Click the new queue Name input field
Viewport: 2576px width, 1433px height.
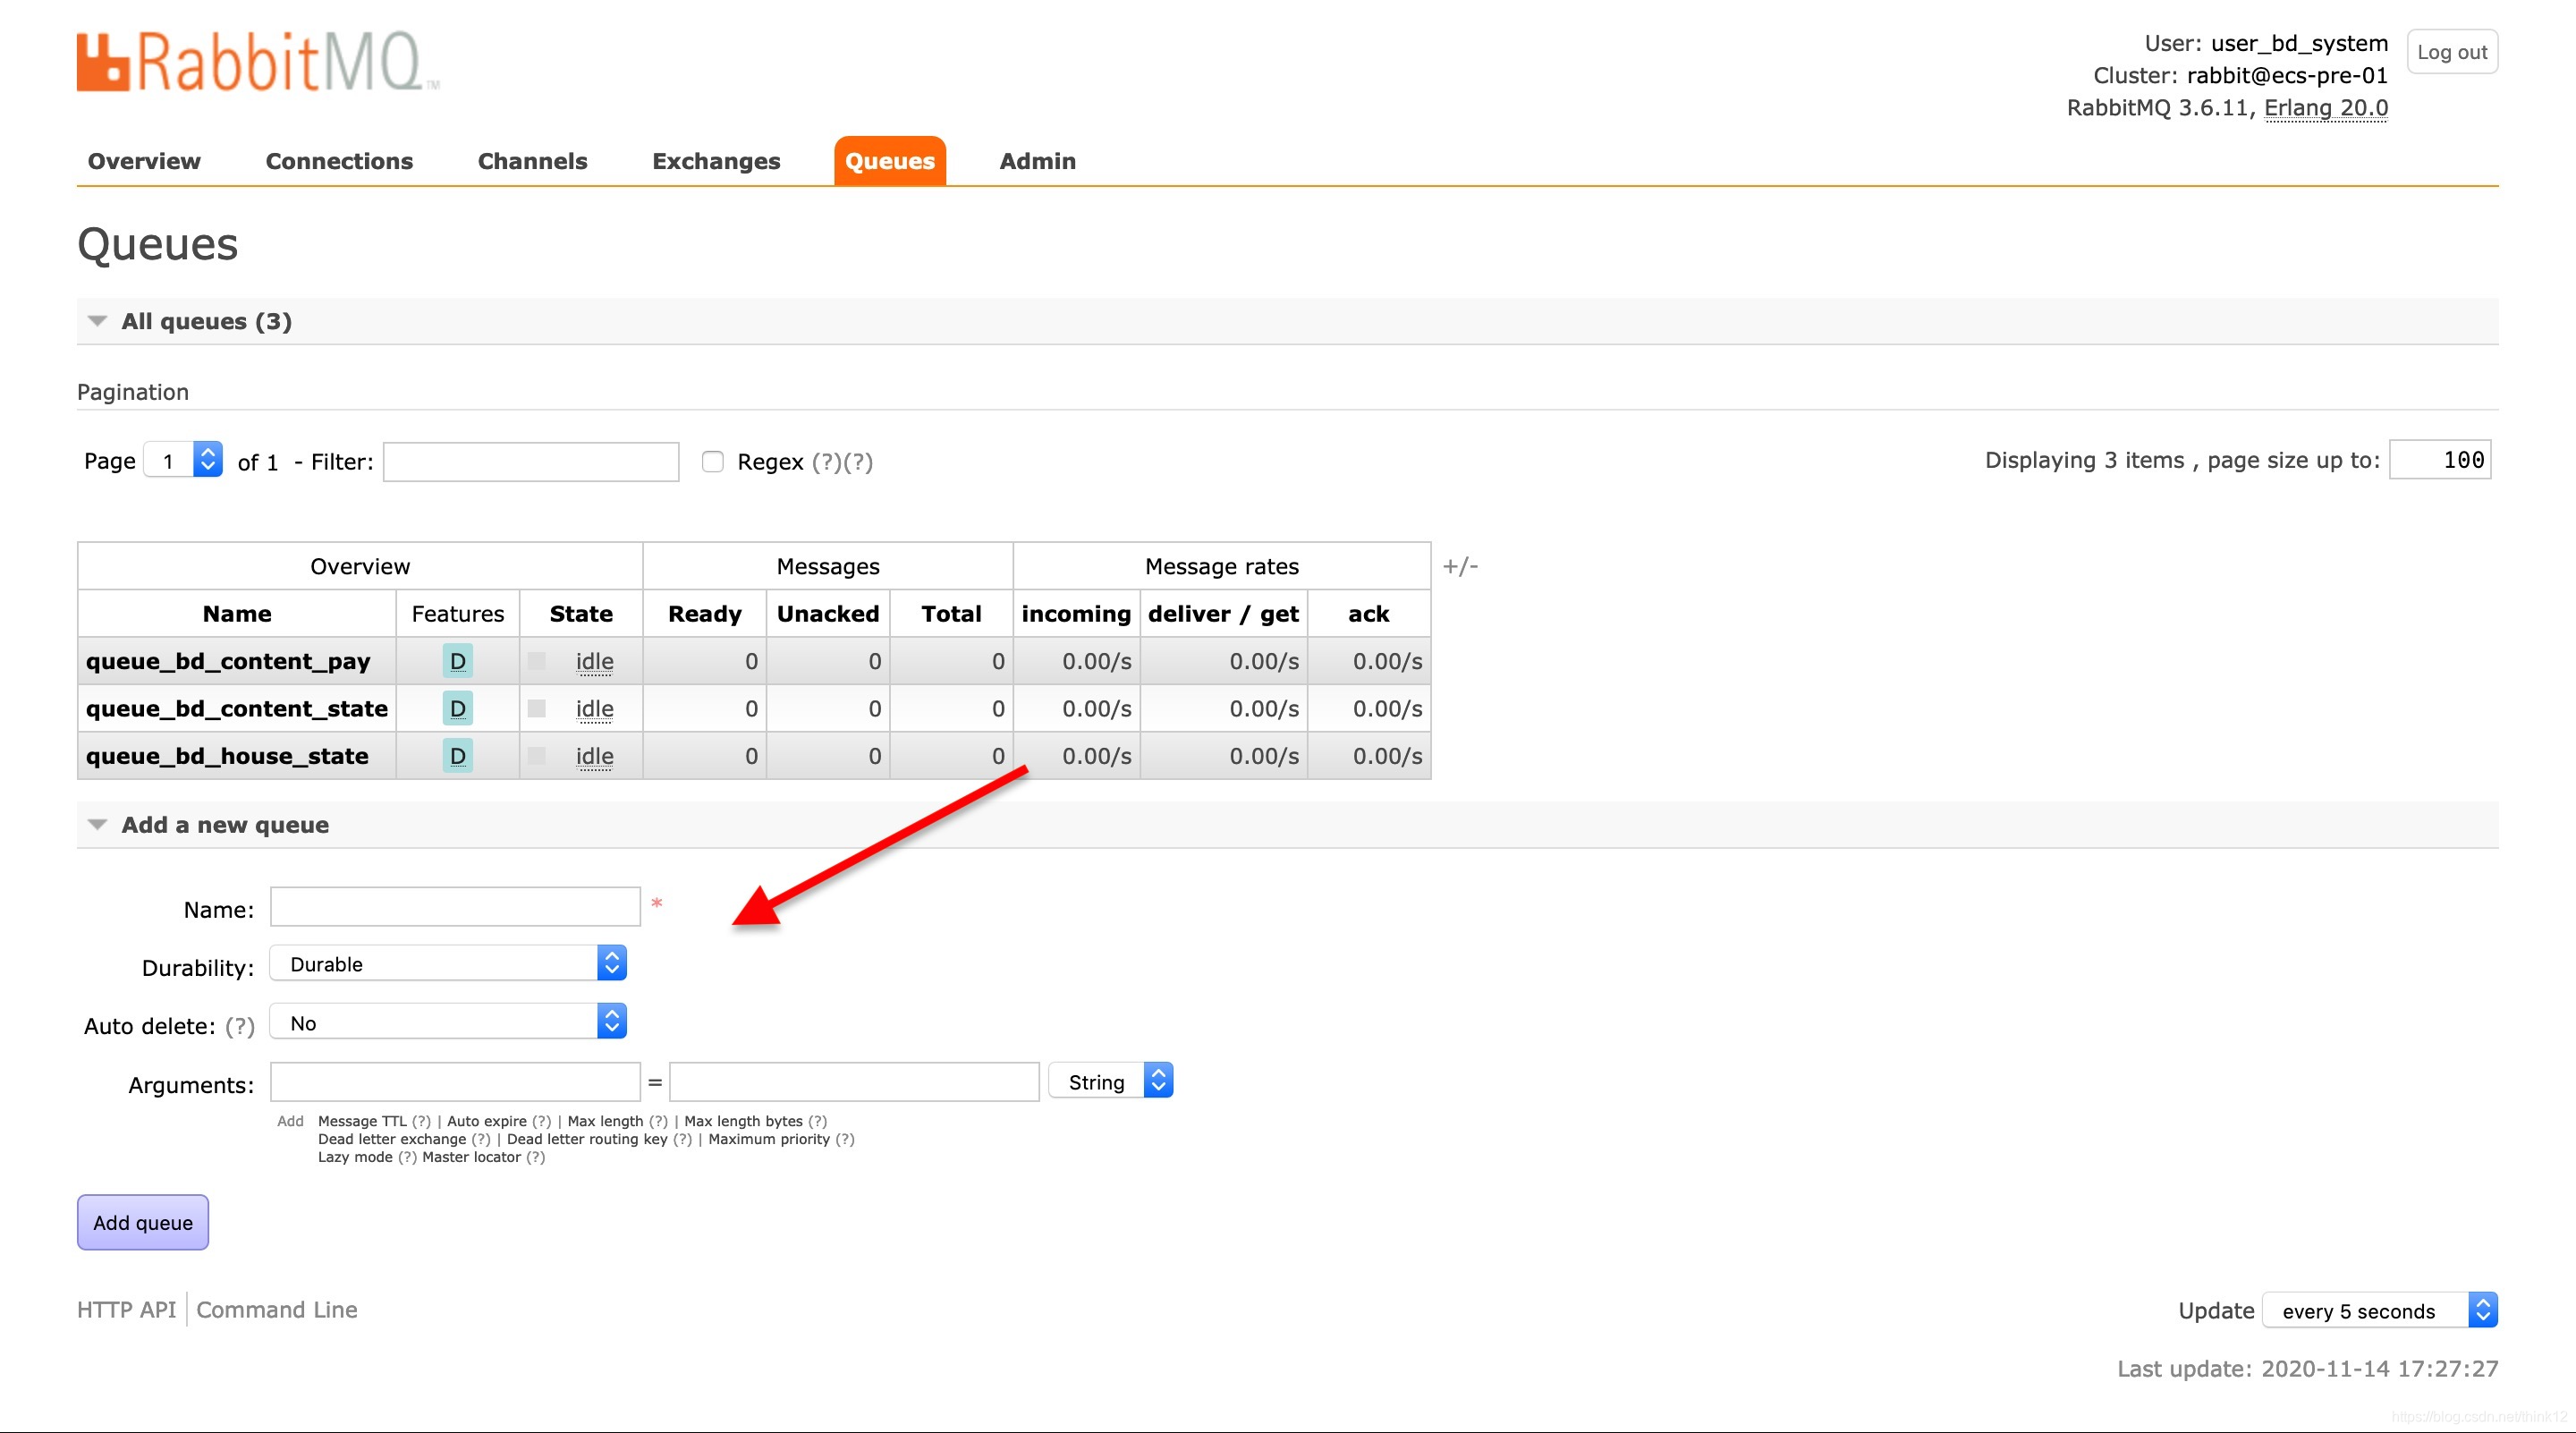coord(455,907)
